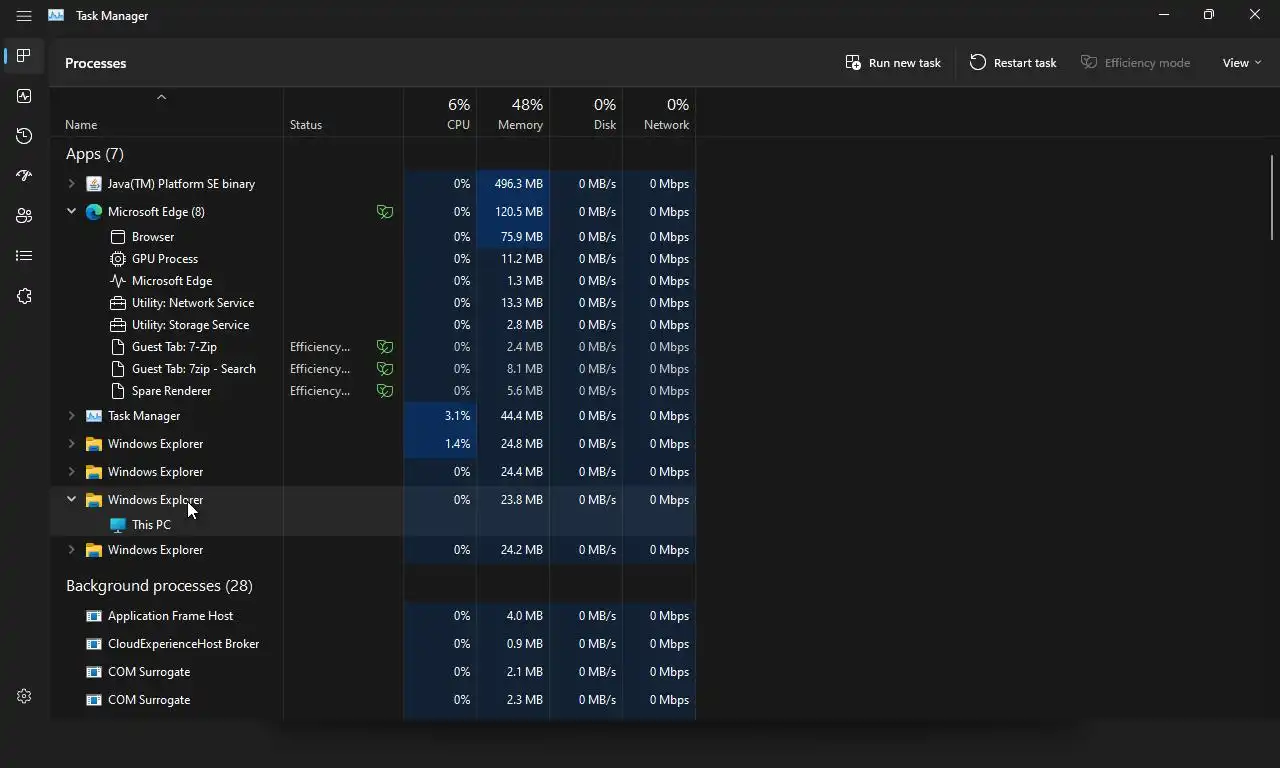
Task: Sort processes by Status column
Action: click(x=344, y=112)
